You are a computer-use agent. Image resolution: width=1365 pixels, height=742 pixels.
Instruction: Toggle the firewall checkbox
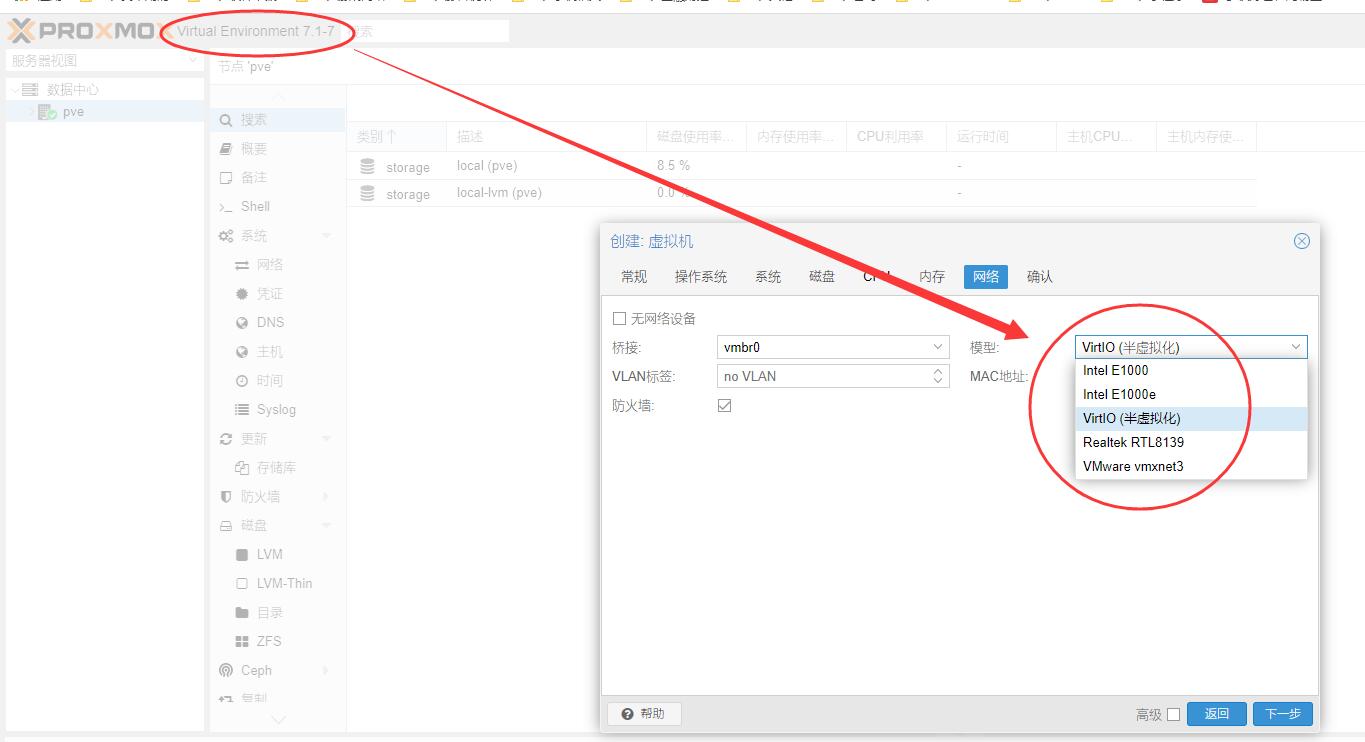[x=724, y=406]
